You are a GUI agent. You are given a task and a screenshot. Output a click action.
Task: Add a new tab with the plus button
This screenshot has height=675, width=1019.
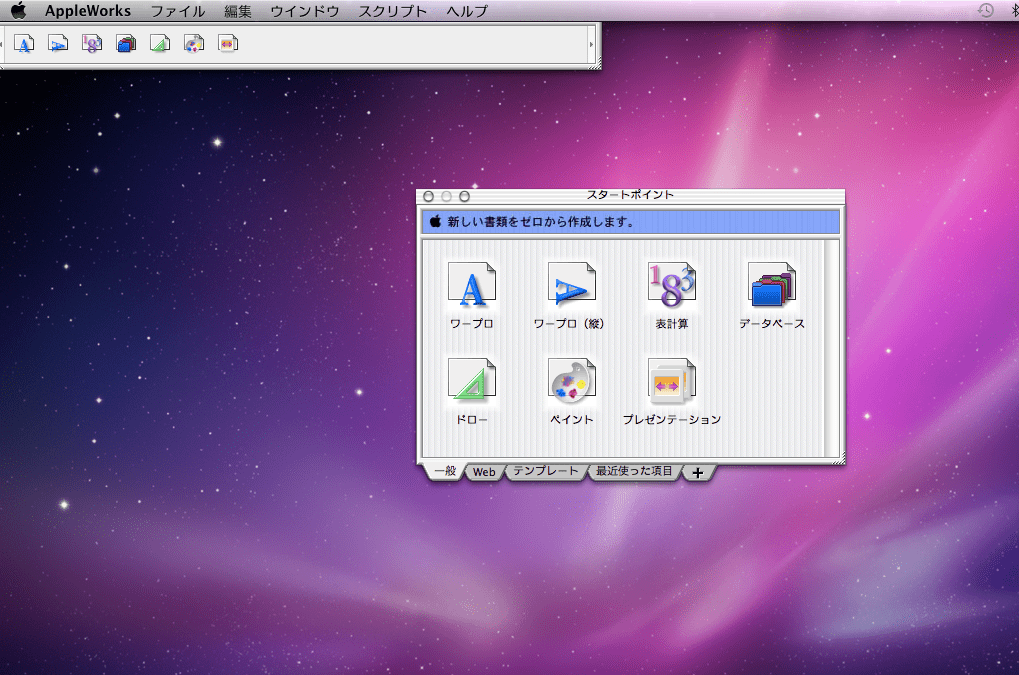pyautogui.click(x=697, y=473)
